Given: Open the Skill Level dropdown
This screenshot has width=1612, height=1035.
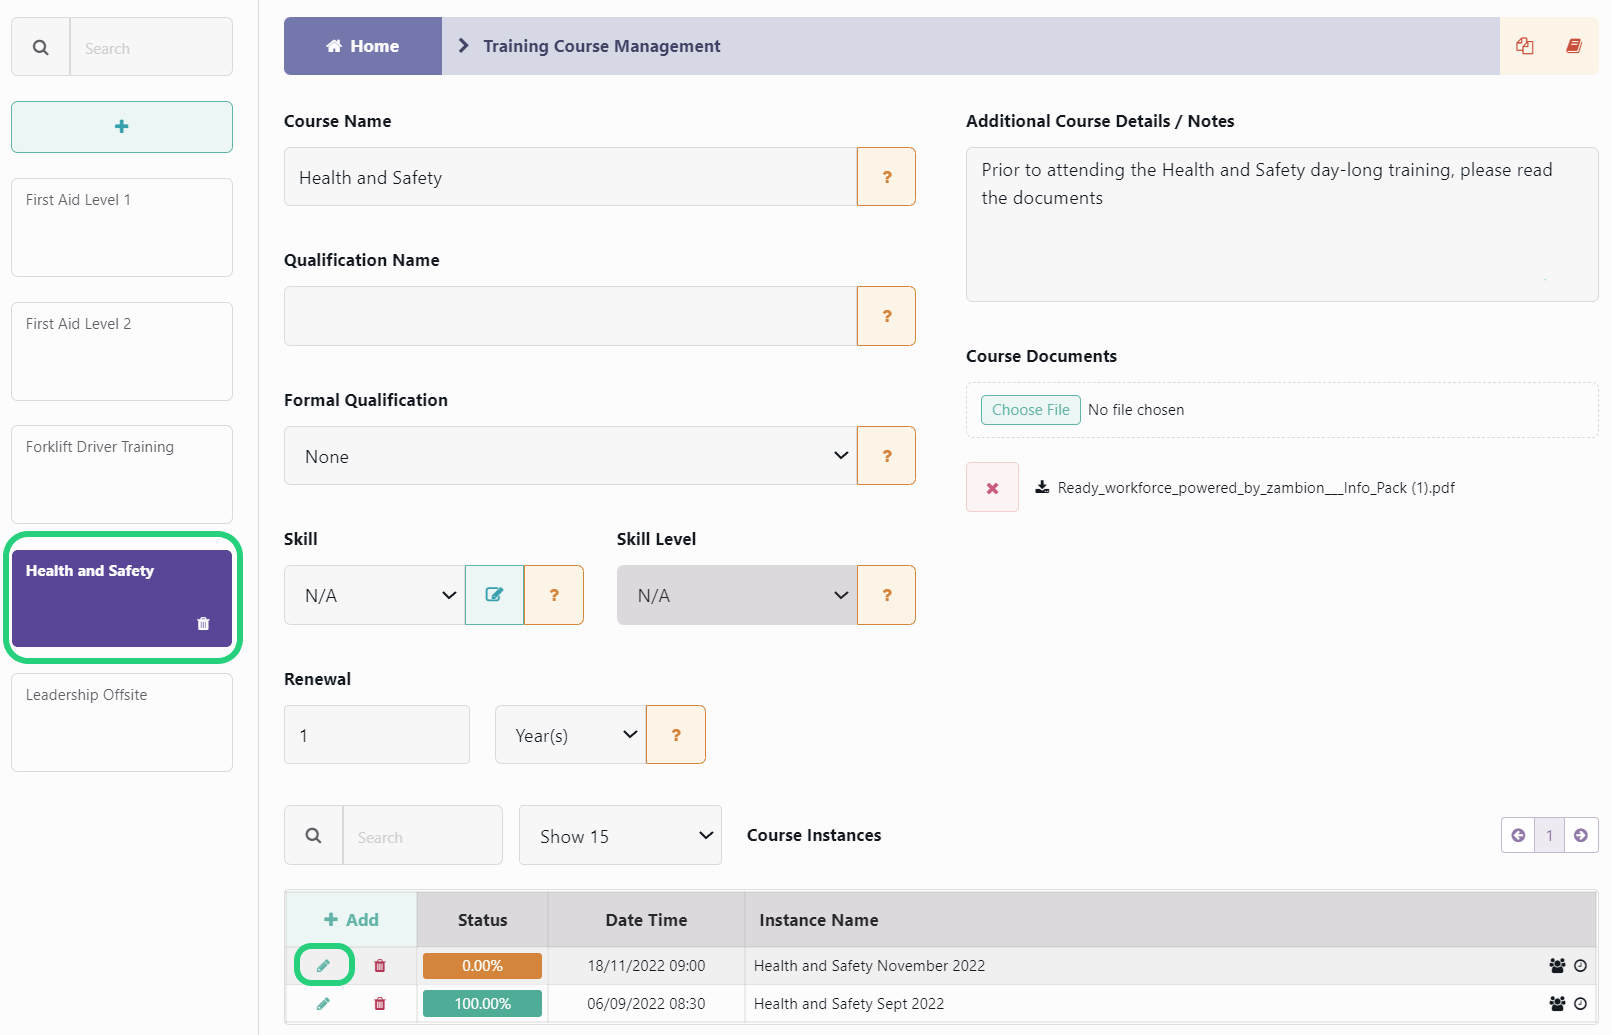Looking at the screenshot, I should tap(737, 595).
